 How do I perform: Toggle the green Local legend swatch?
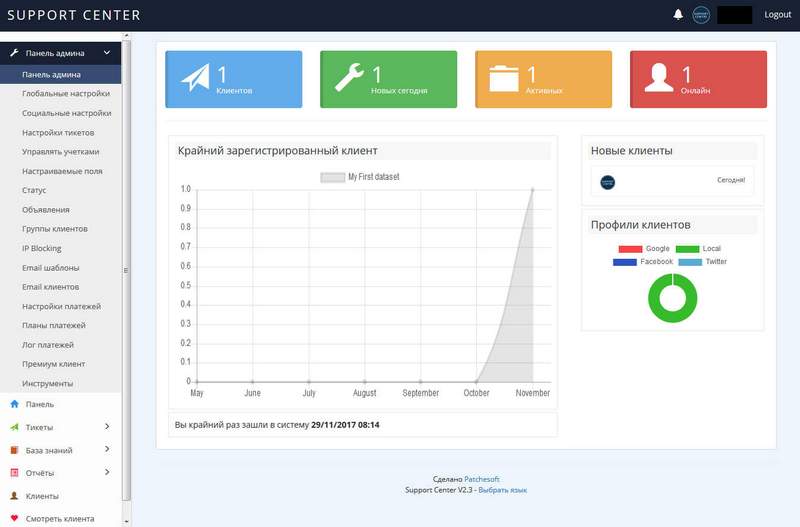point(687,249)
